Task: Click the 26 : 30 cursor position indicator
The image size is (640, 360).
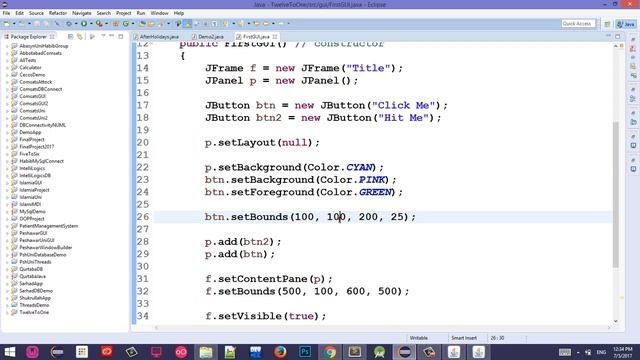Action: tap(497, 338)
